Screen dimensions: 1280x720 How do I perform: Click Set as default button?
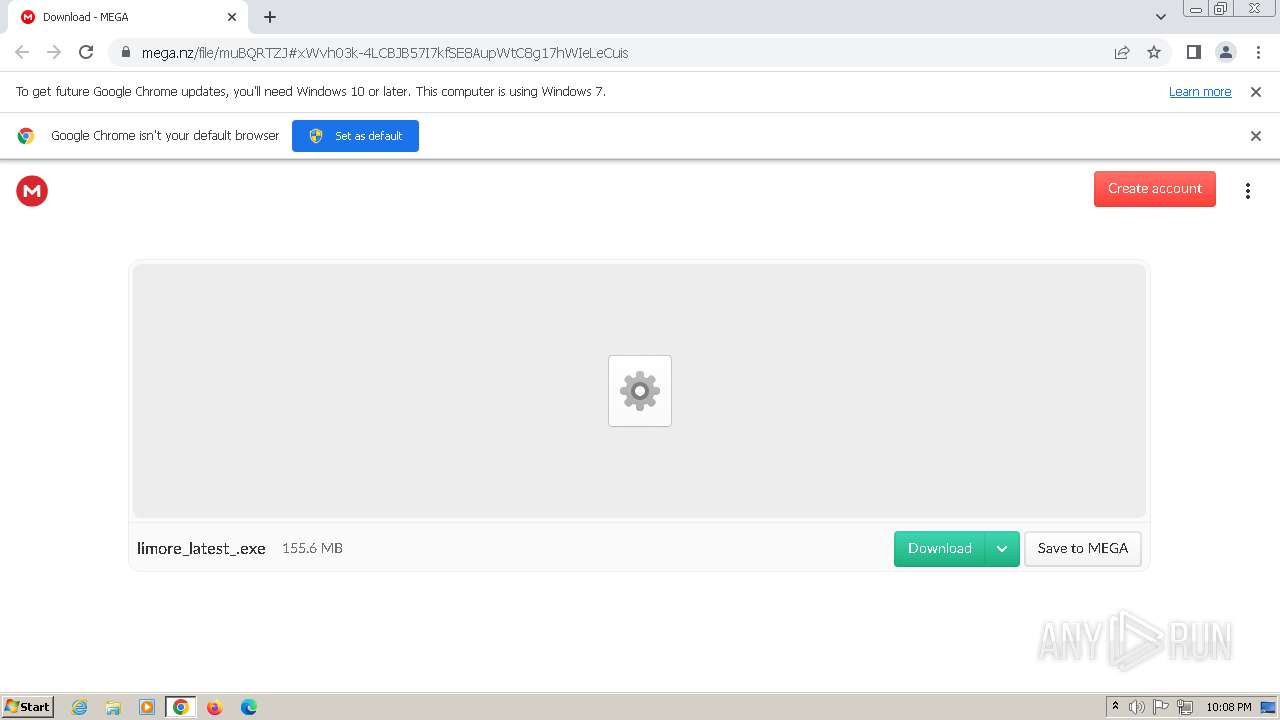(x=355, y=136)
